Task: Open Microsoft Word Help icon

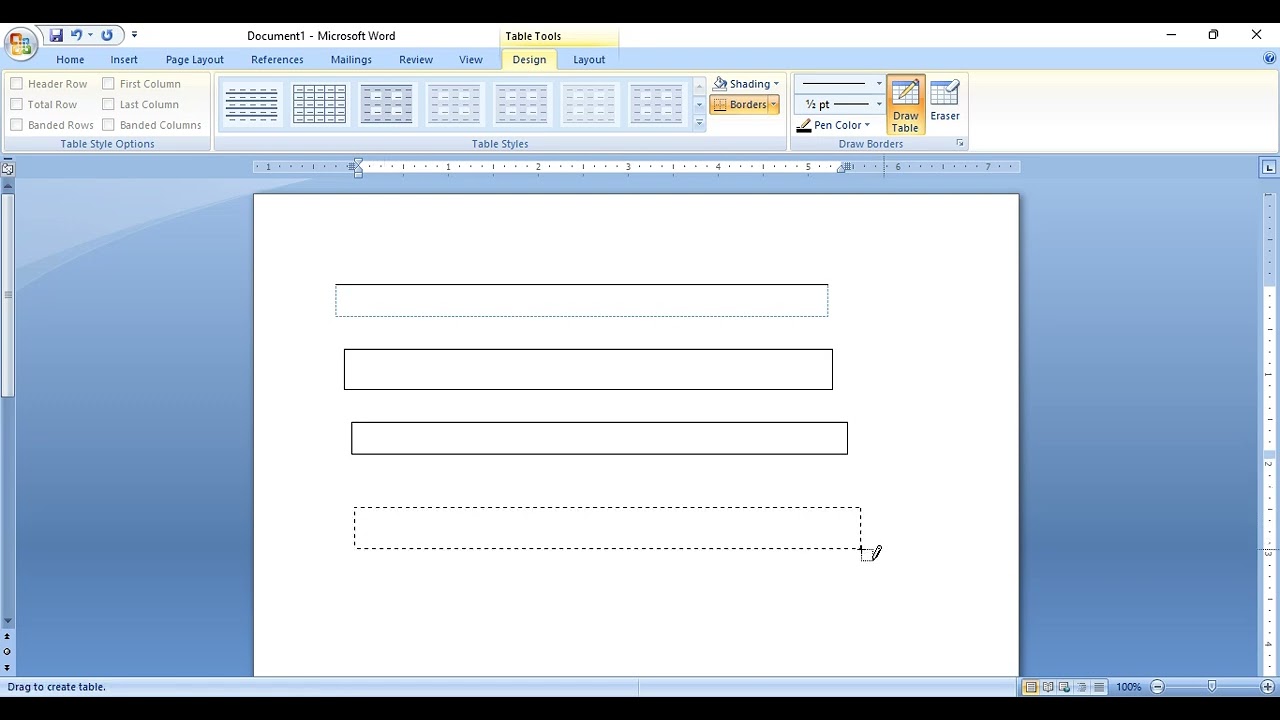Action: (1270, 59)
